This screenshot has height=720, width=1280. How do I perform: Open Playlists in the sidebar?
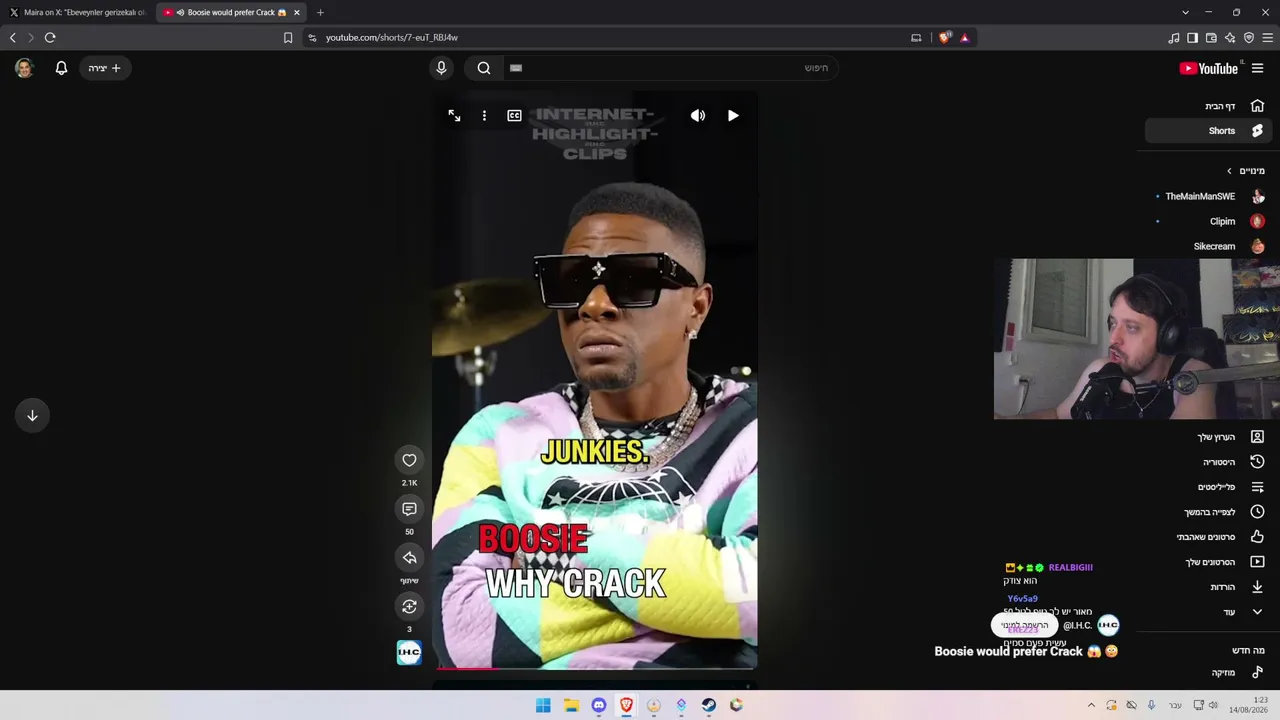click(1208, 487)
